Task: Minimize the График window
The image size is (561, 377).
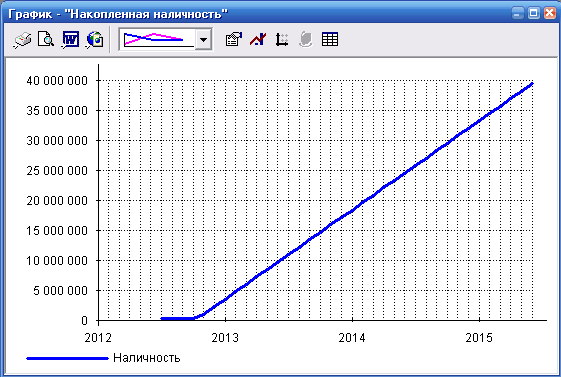Action: click(x=517, y=14)
